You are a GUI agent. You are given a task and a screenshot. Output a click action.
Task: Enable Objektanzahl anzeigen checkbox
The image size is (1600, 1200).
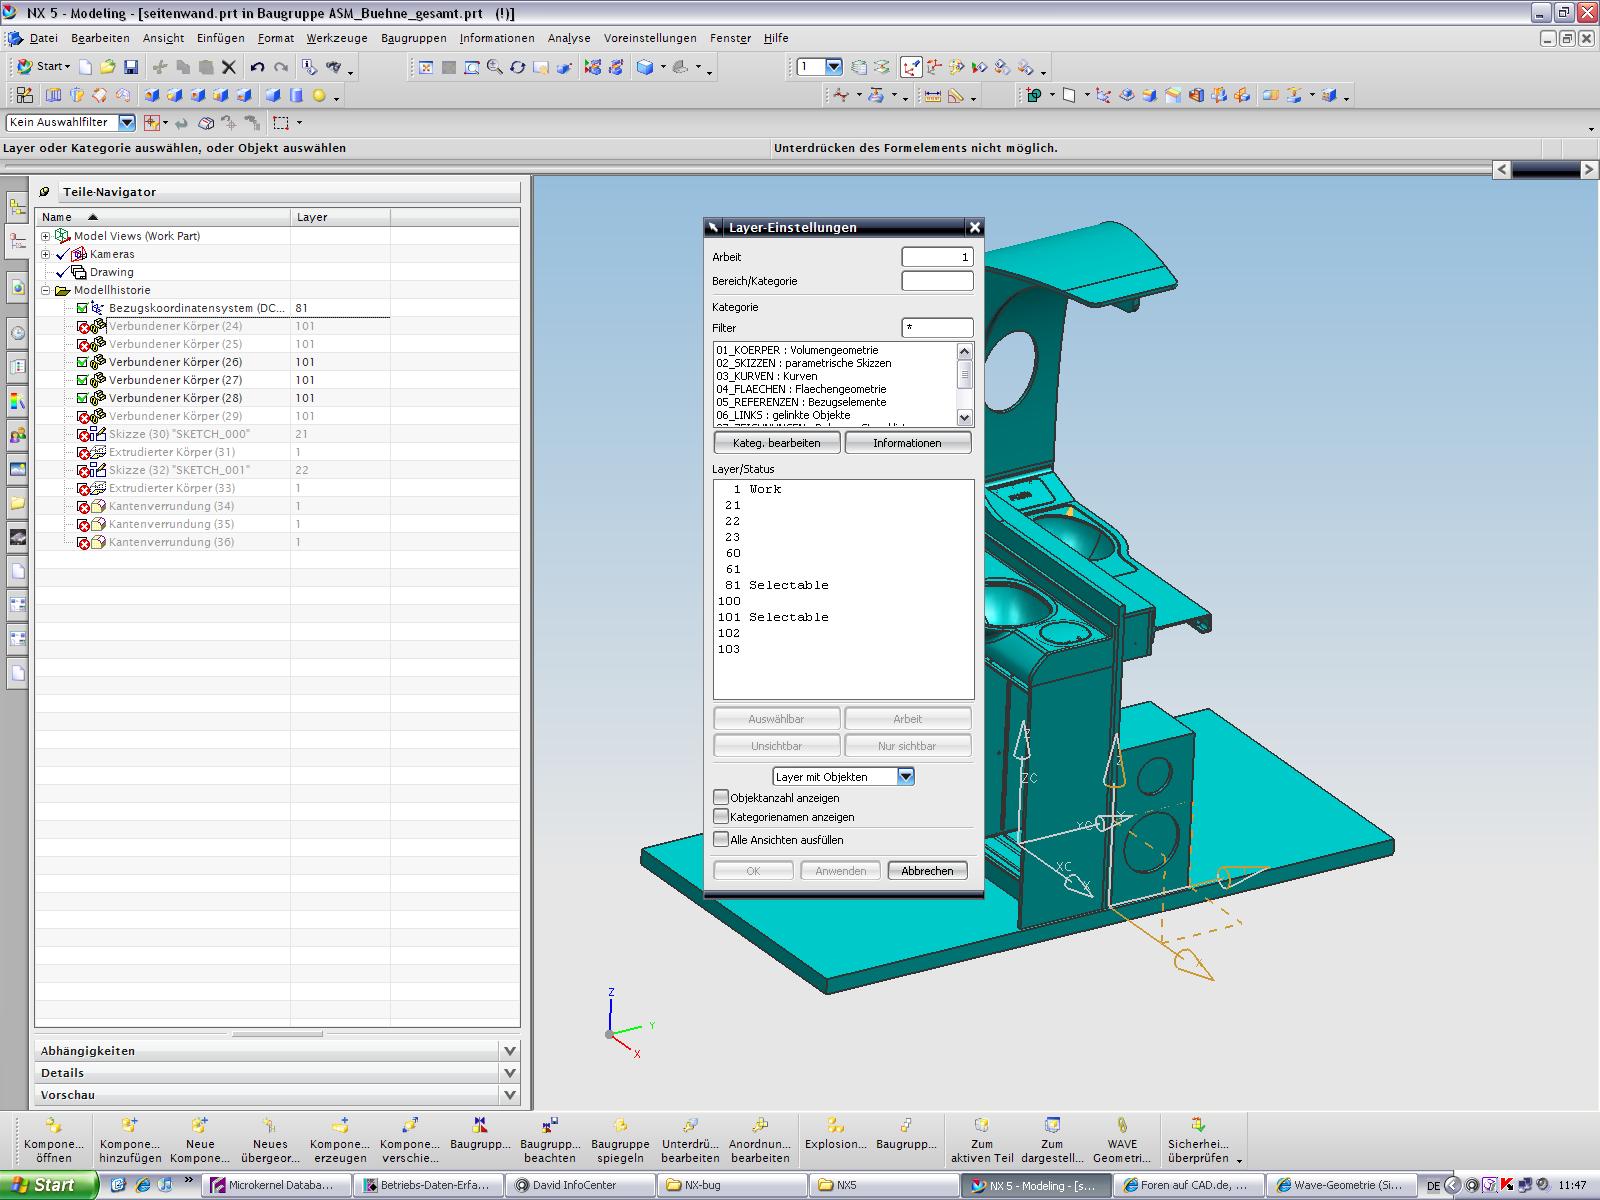coord(721,797)
